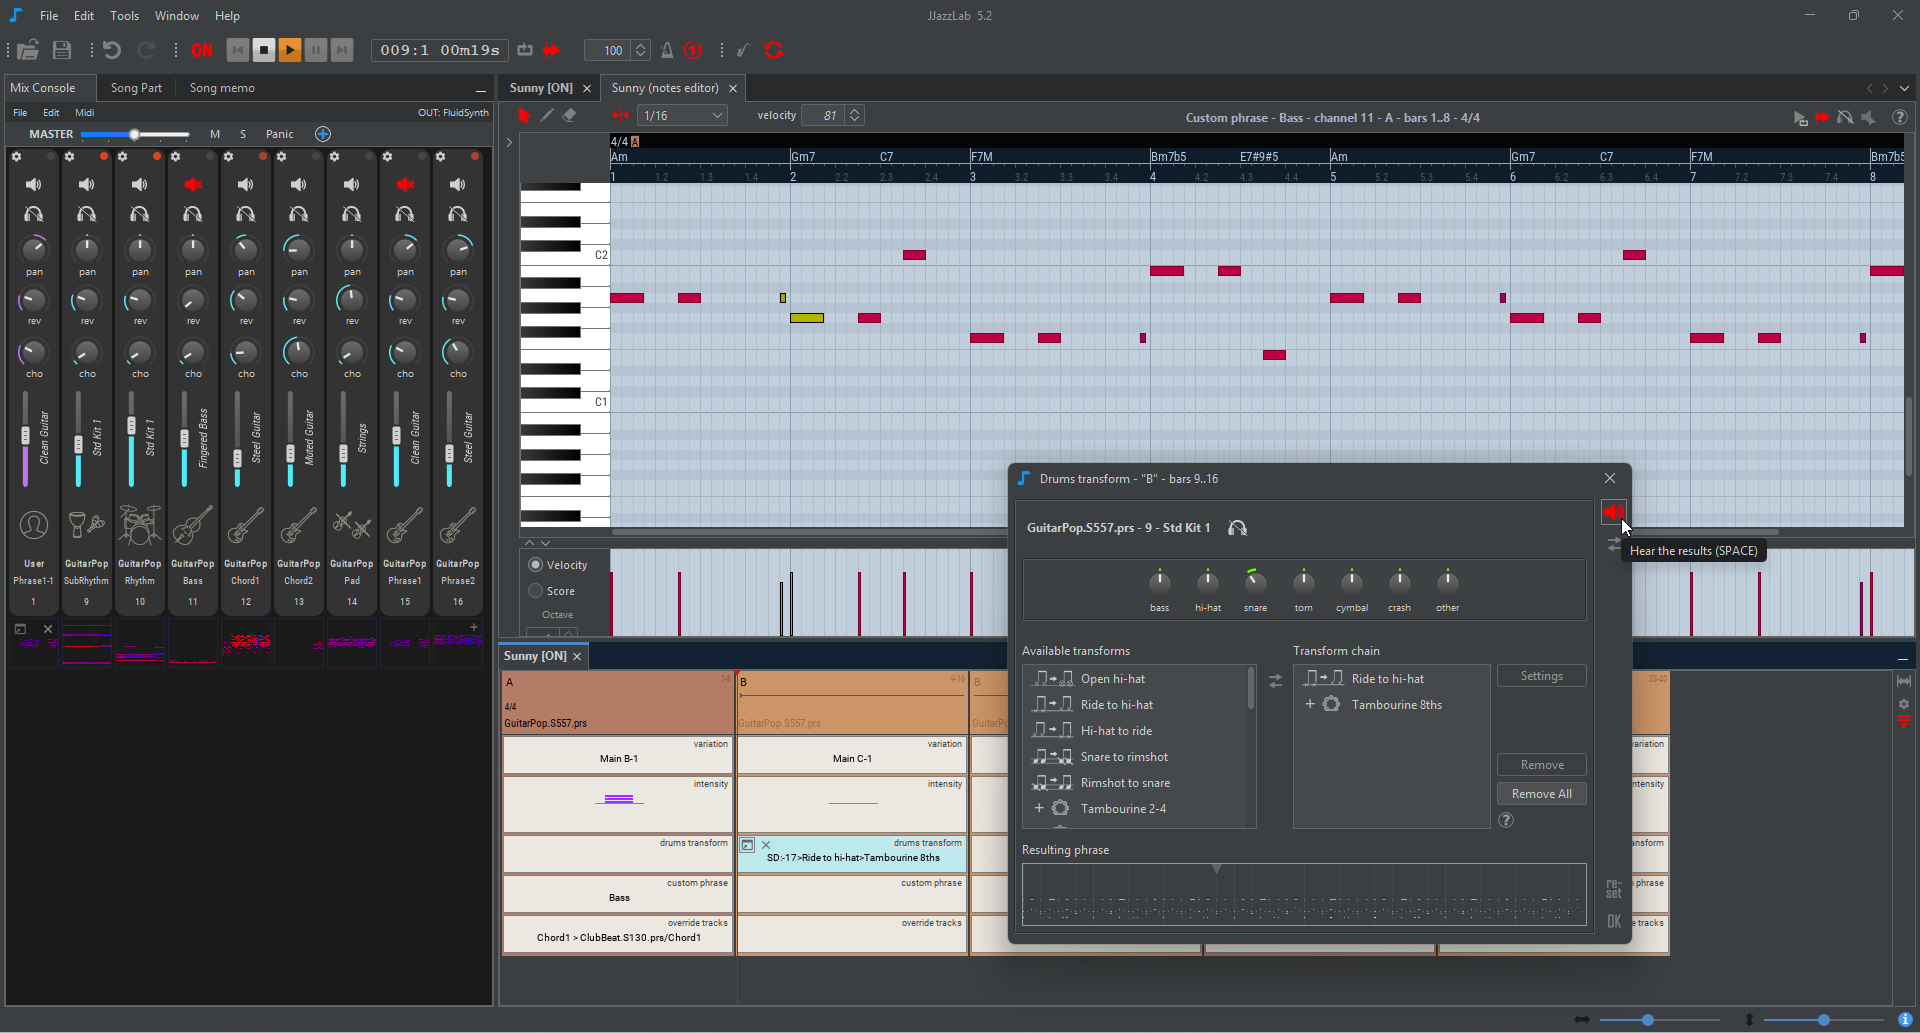Select the pencil draw tool in notes editor

point(547,116)
